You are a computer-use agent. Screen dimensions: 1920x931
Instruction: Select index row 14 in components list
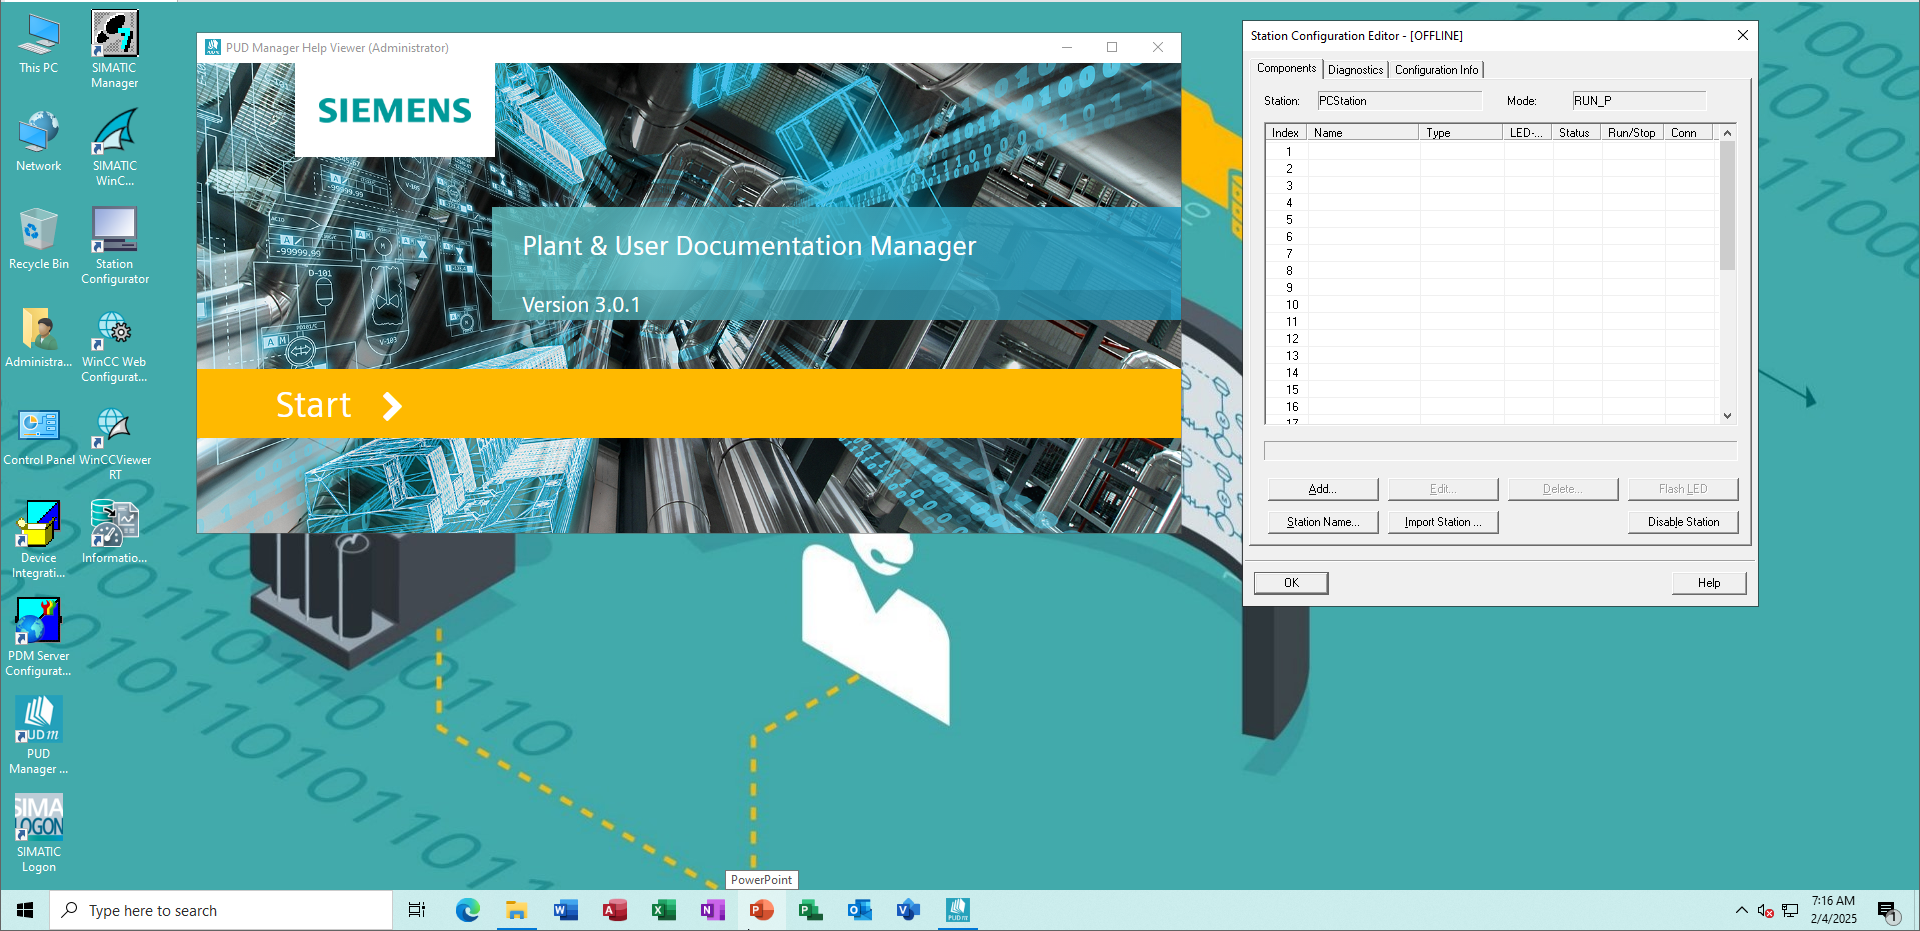click(1490, 373)
